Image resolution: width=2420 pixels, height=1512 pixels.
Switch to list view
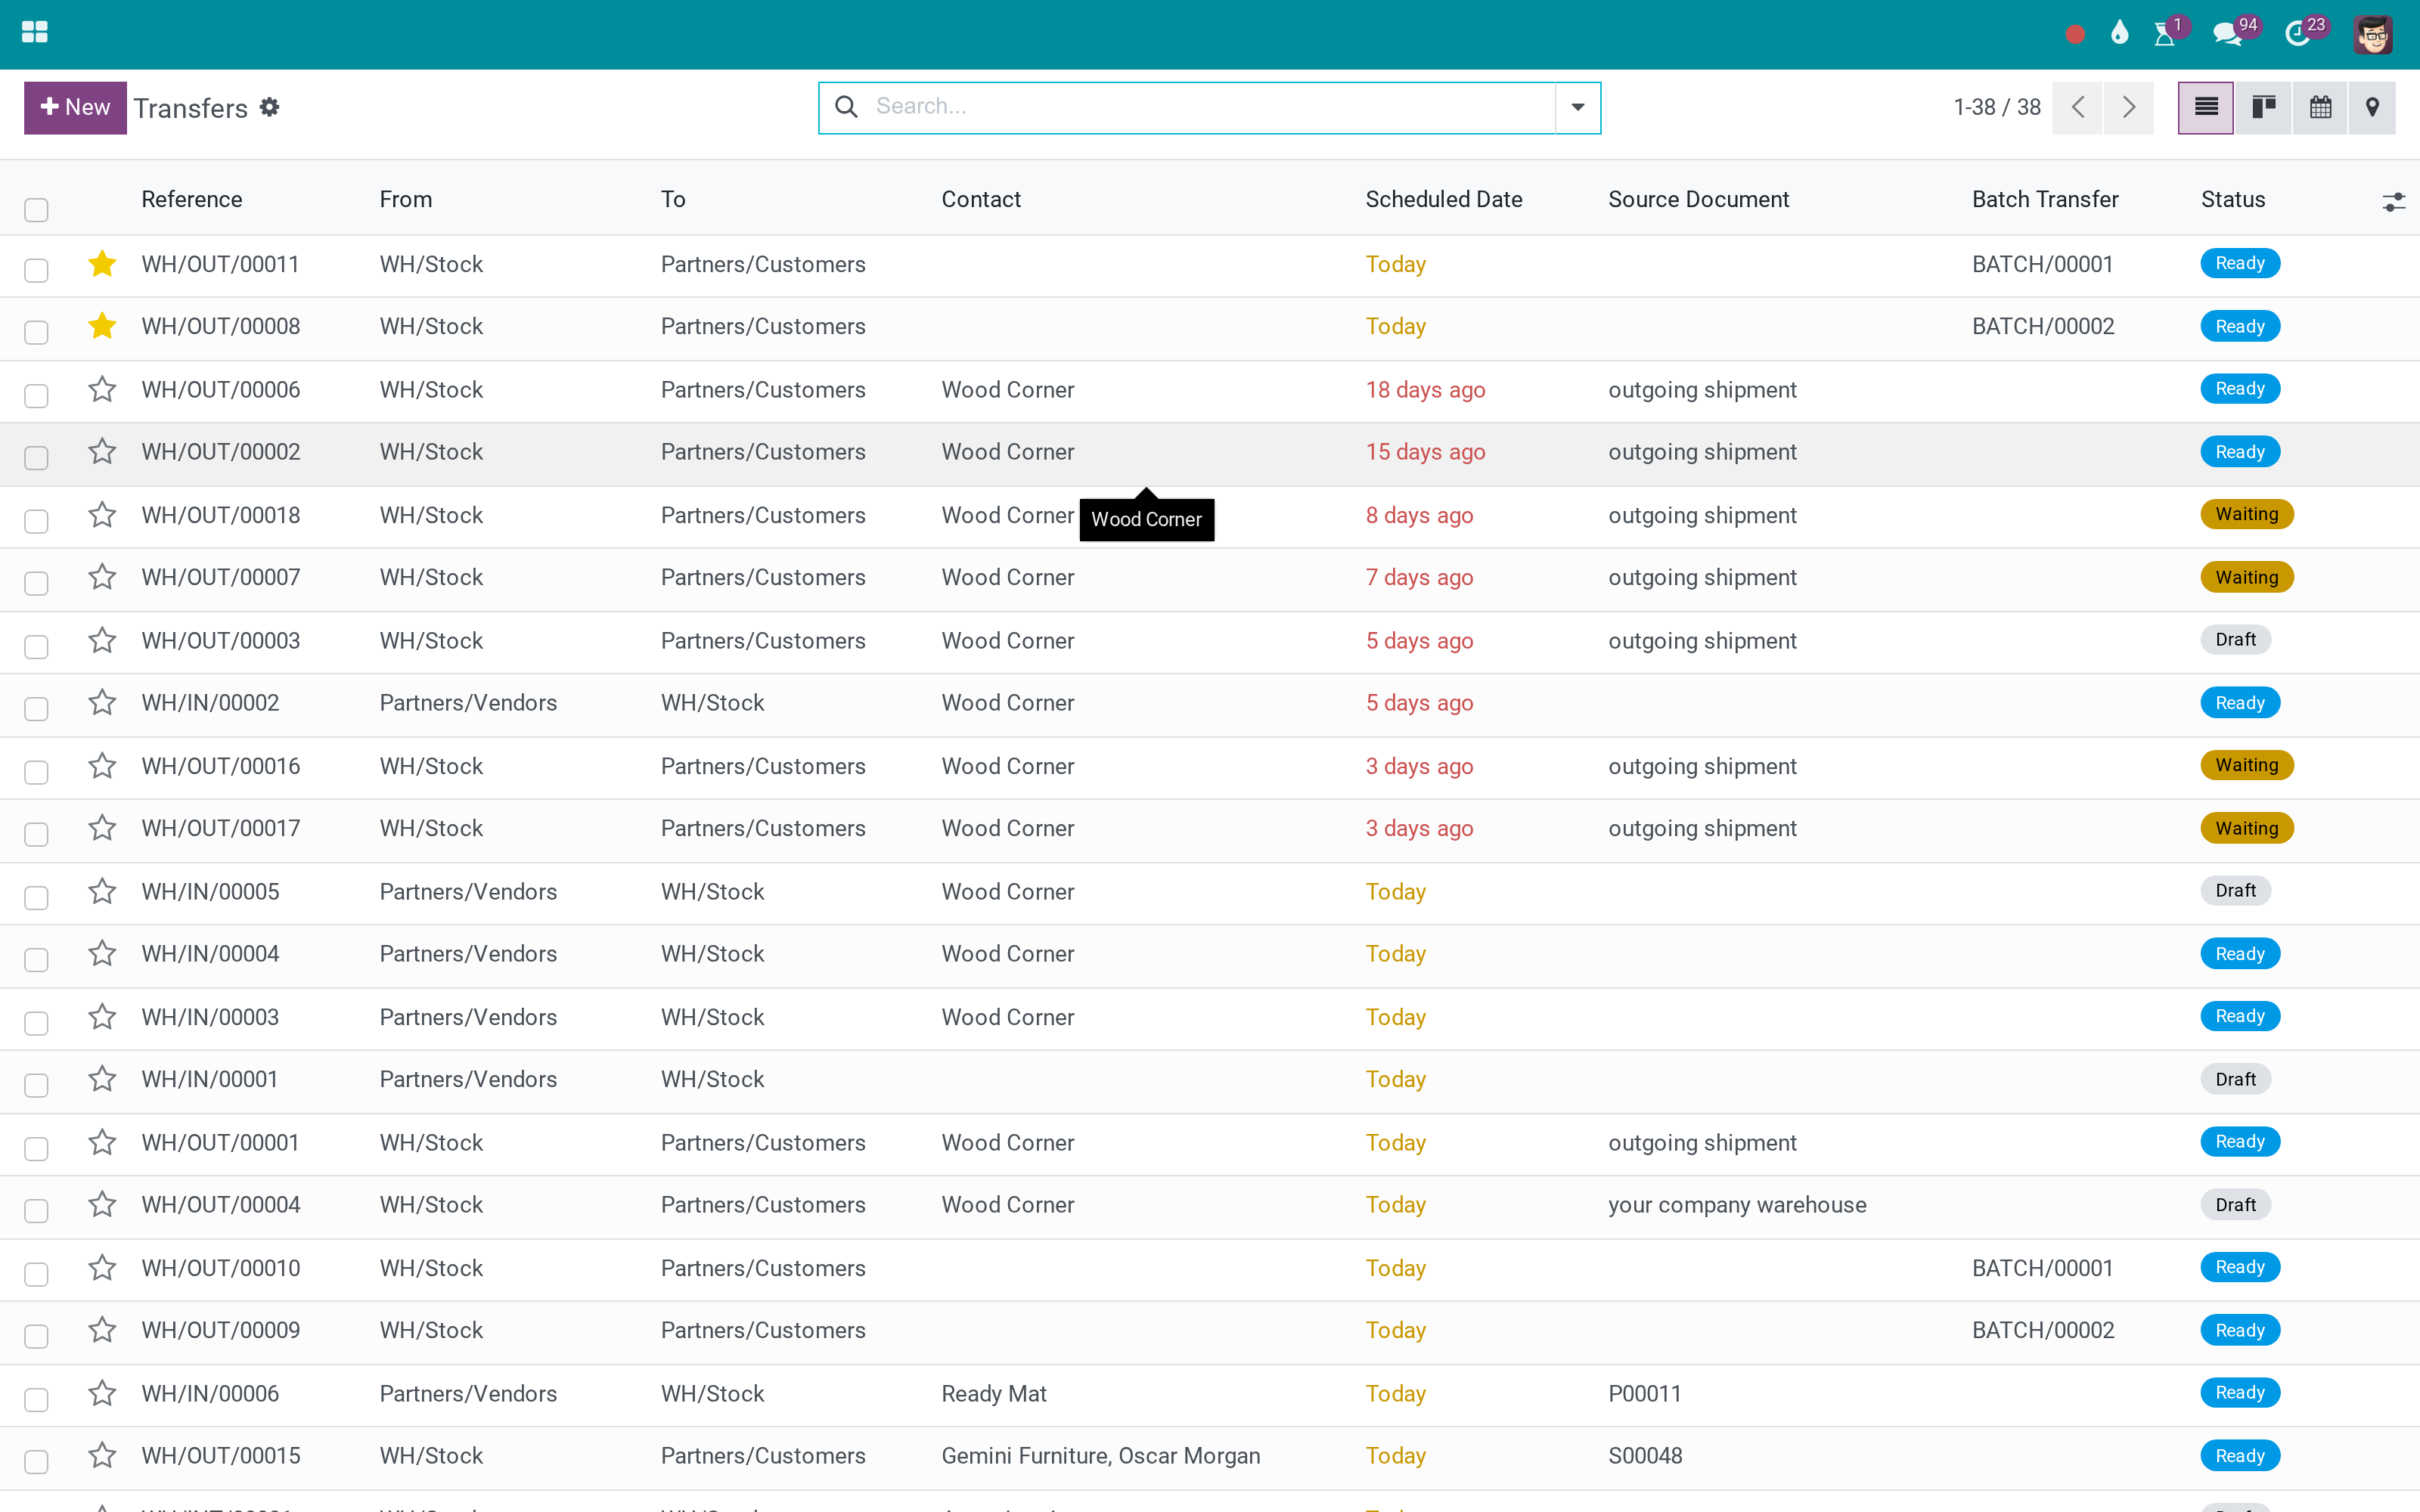pos(2206,107)
